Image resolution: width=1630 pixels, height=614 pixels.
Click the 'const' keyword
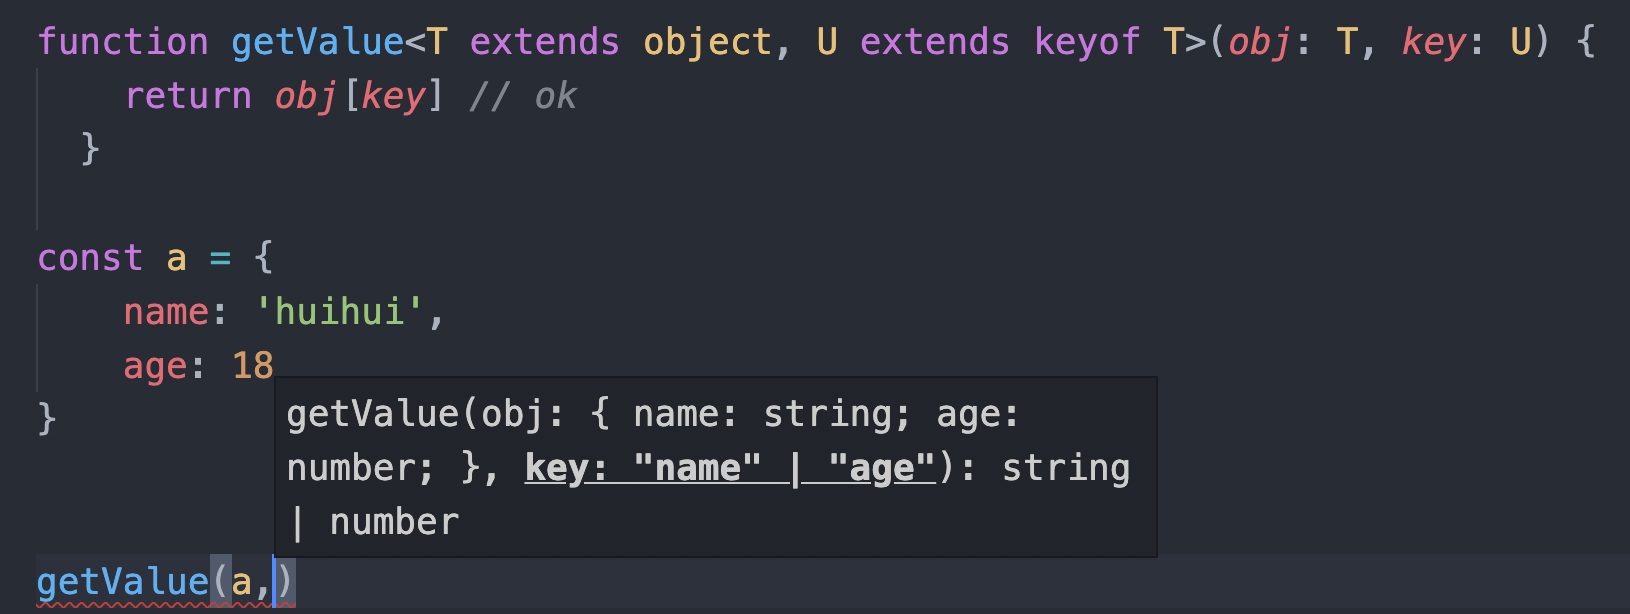point(90,258)
